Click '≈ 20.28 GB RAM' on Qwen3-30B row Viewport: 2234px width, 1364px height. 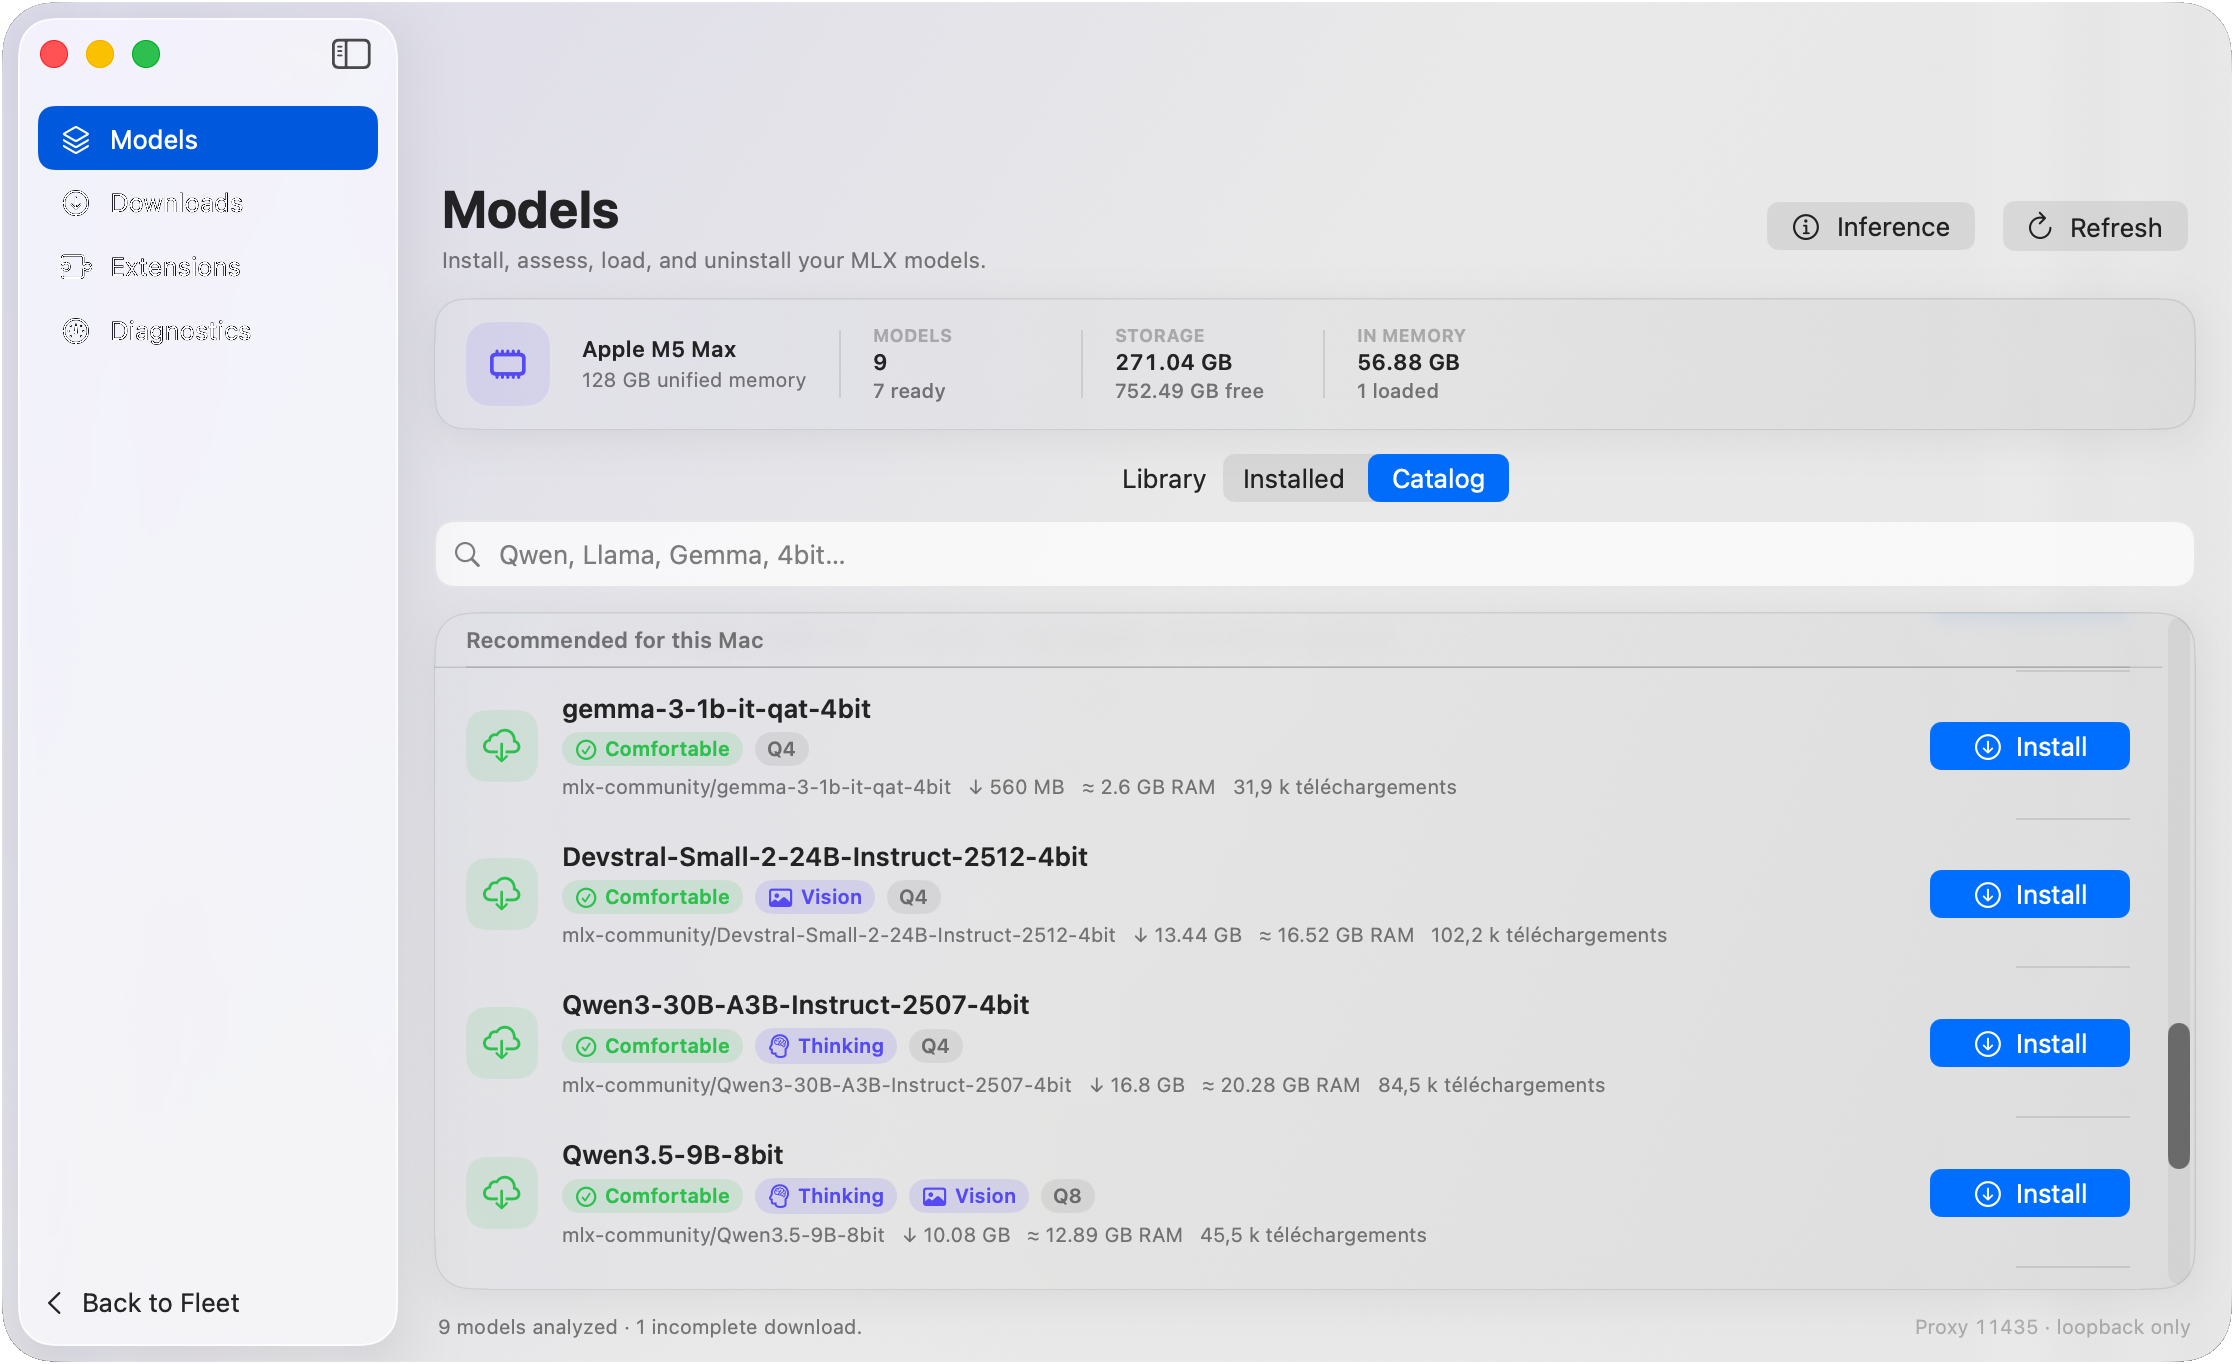tap(1281, 1085)
